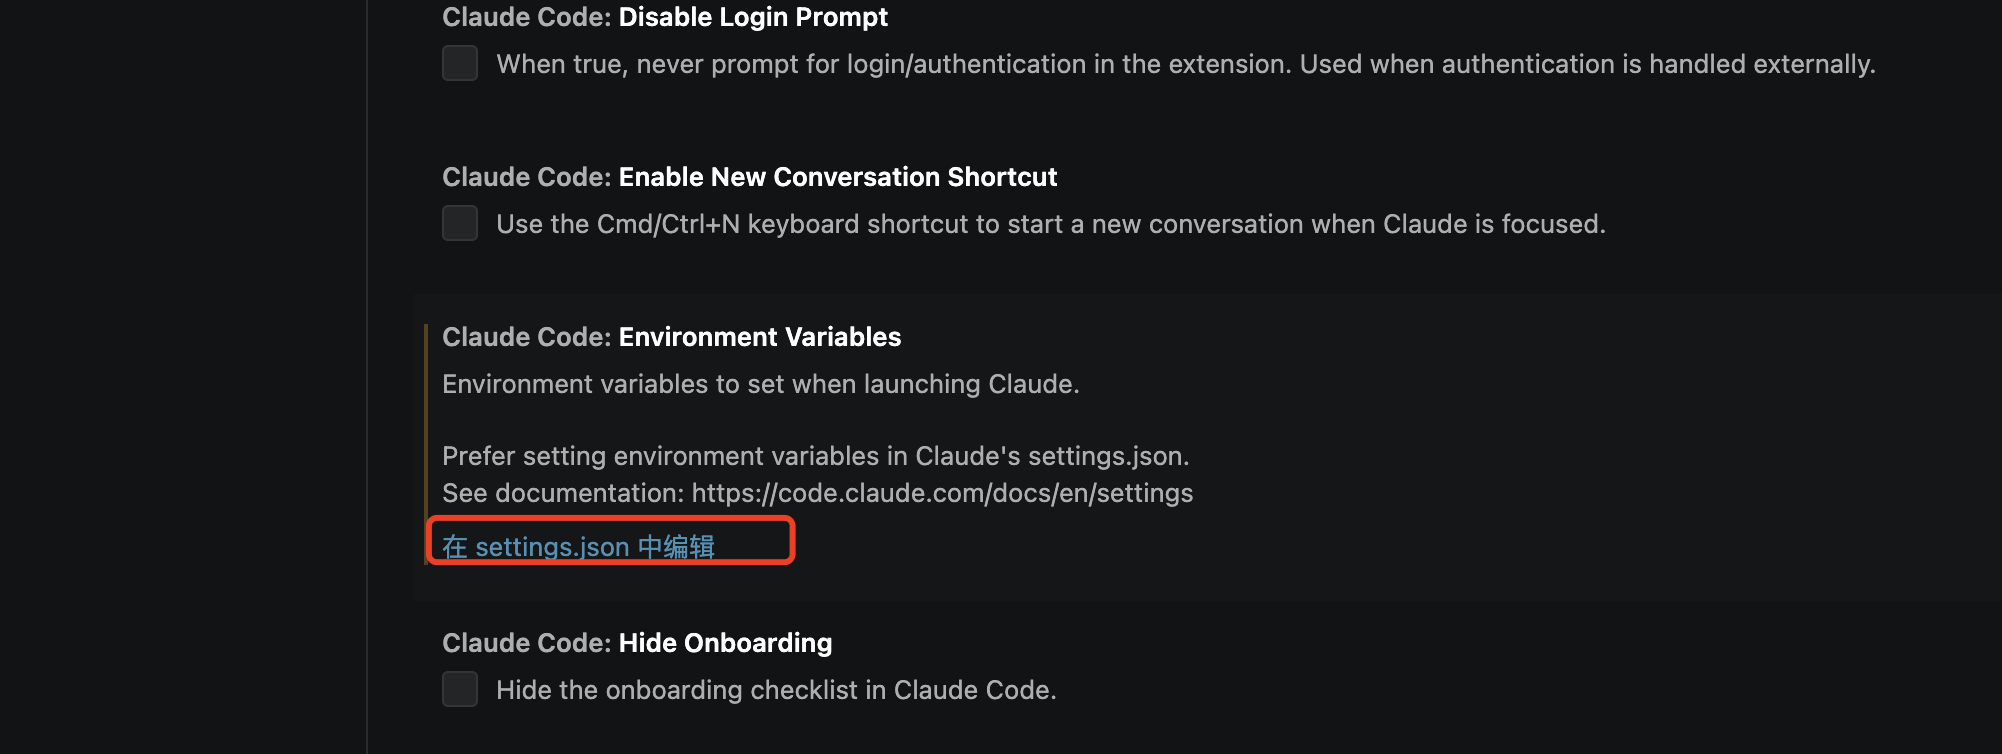Click 'Hide the onboarding checklist' description text
Screen dimensions: 2002x754
tap(776, 690)
